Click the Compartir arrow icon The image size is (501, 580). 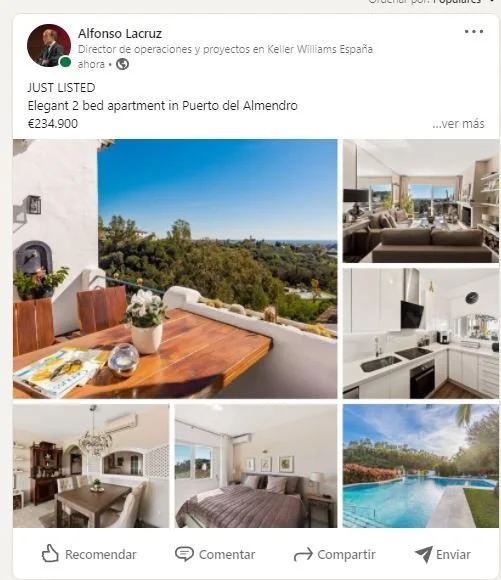303,555
